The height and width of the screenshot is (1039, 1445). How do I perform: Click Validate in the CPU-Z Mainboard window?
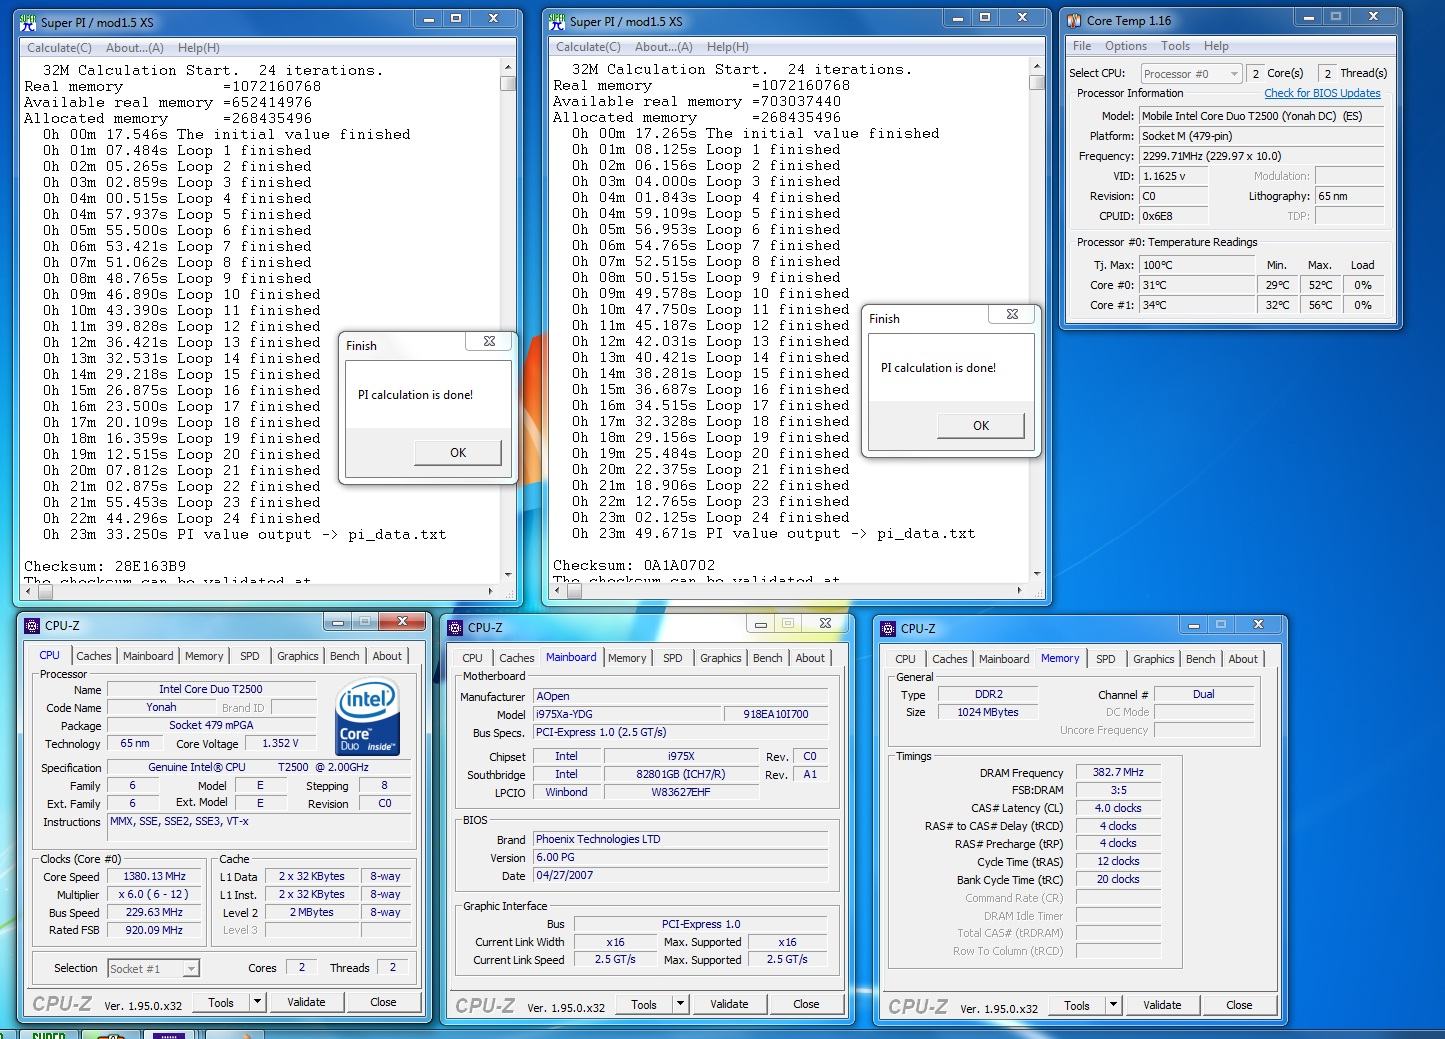729,1004
